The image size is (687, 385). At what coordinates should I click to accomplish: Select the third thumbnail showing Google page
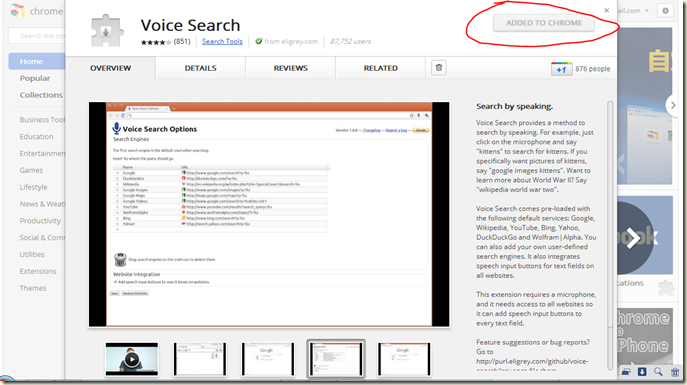[268, 360]
